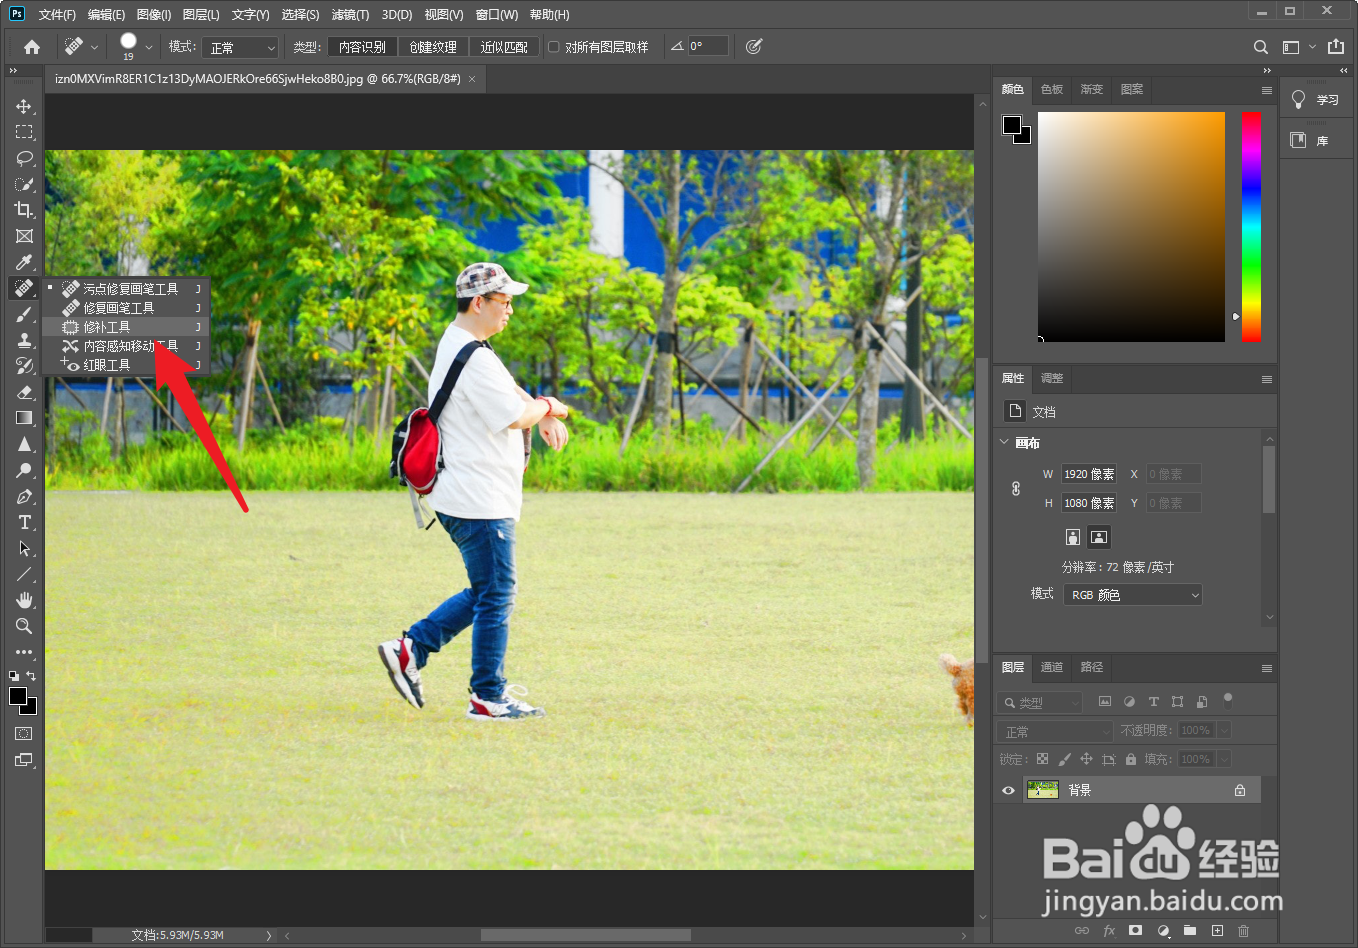The width and height of the screenshot is (1358, 948).
Task: Click the Home icon in options bar
Action: click(x=32, y=47)
